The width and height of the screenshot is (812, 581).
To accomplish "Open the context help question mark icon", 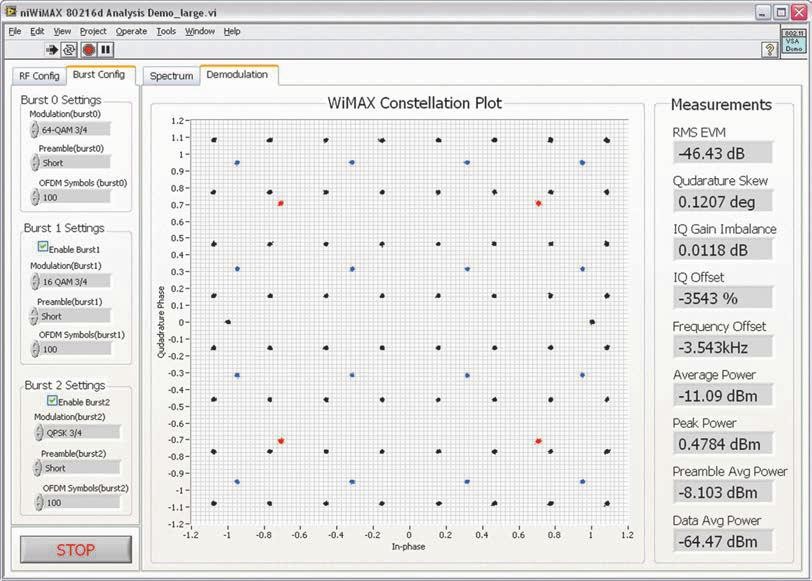I will 770,50.
